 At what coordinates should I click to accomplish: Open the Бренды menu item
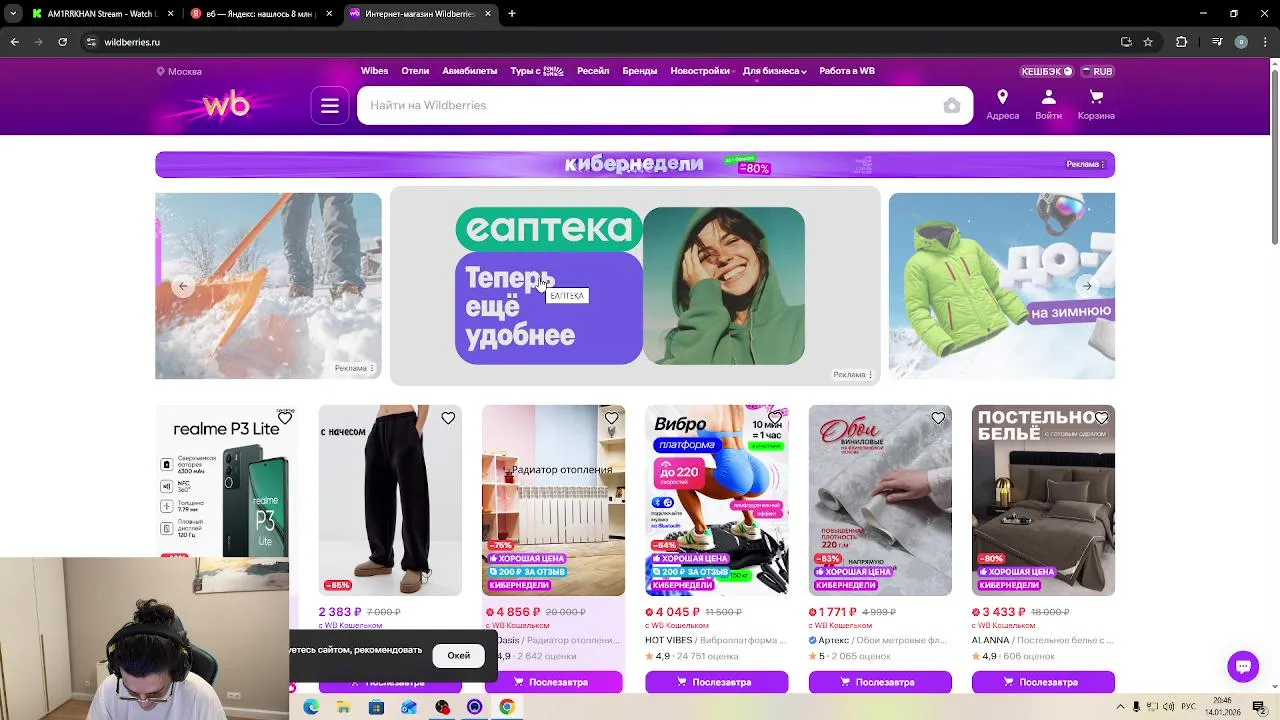coord(640,71)
